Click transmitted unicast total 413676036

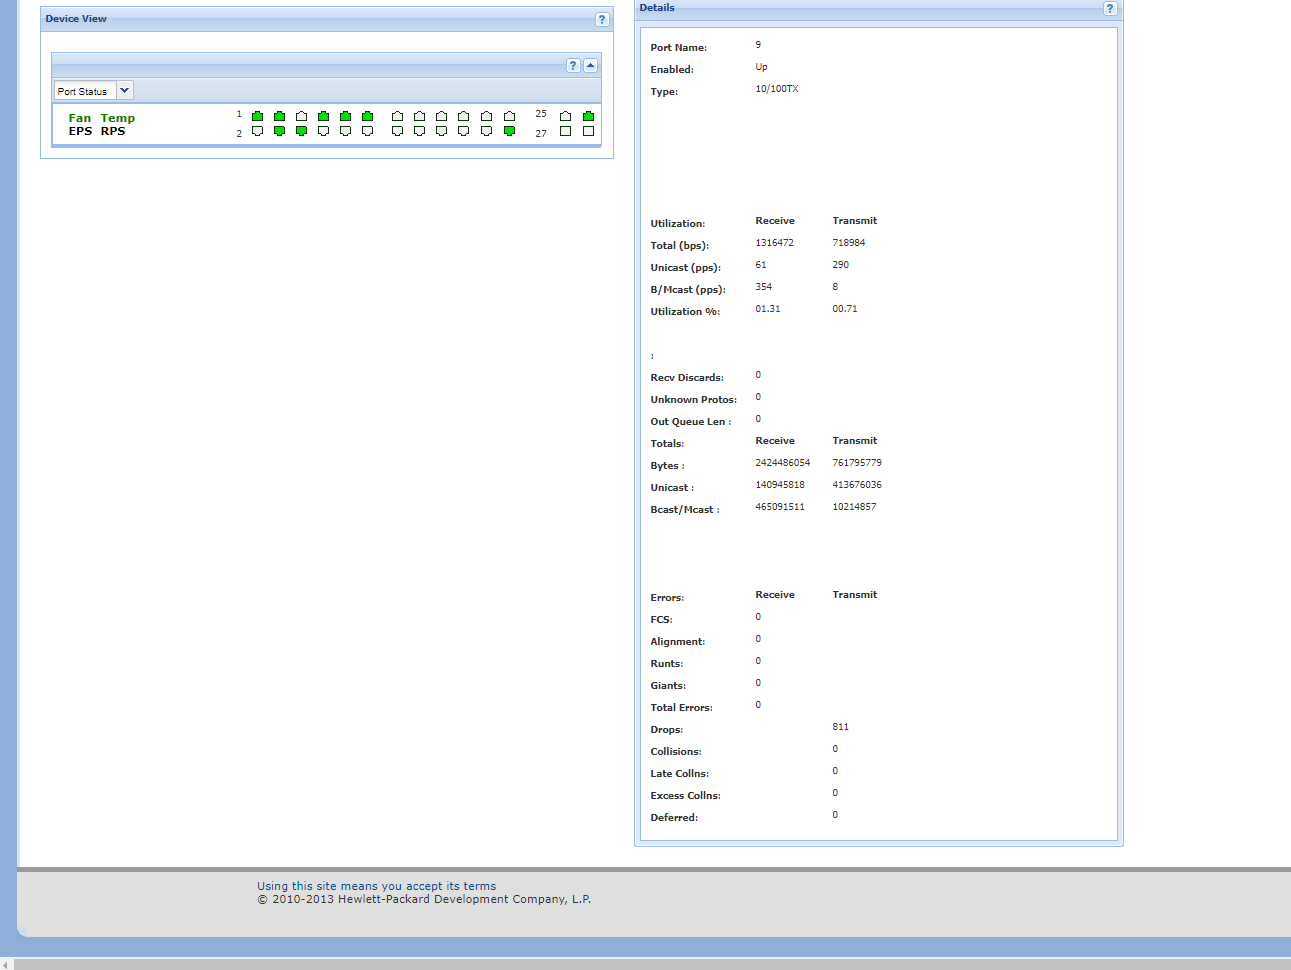coord(857,485)
